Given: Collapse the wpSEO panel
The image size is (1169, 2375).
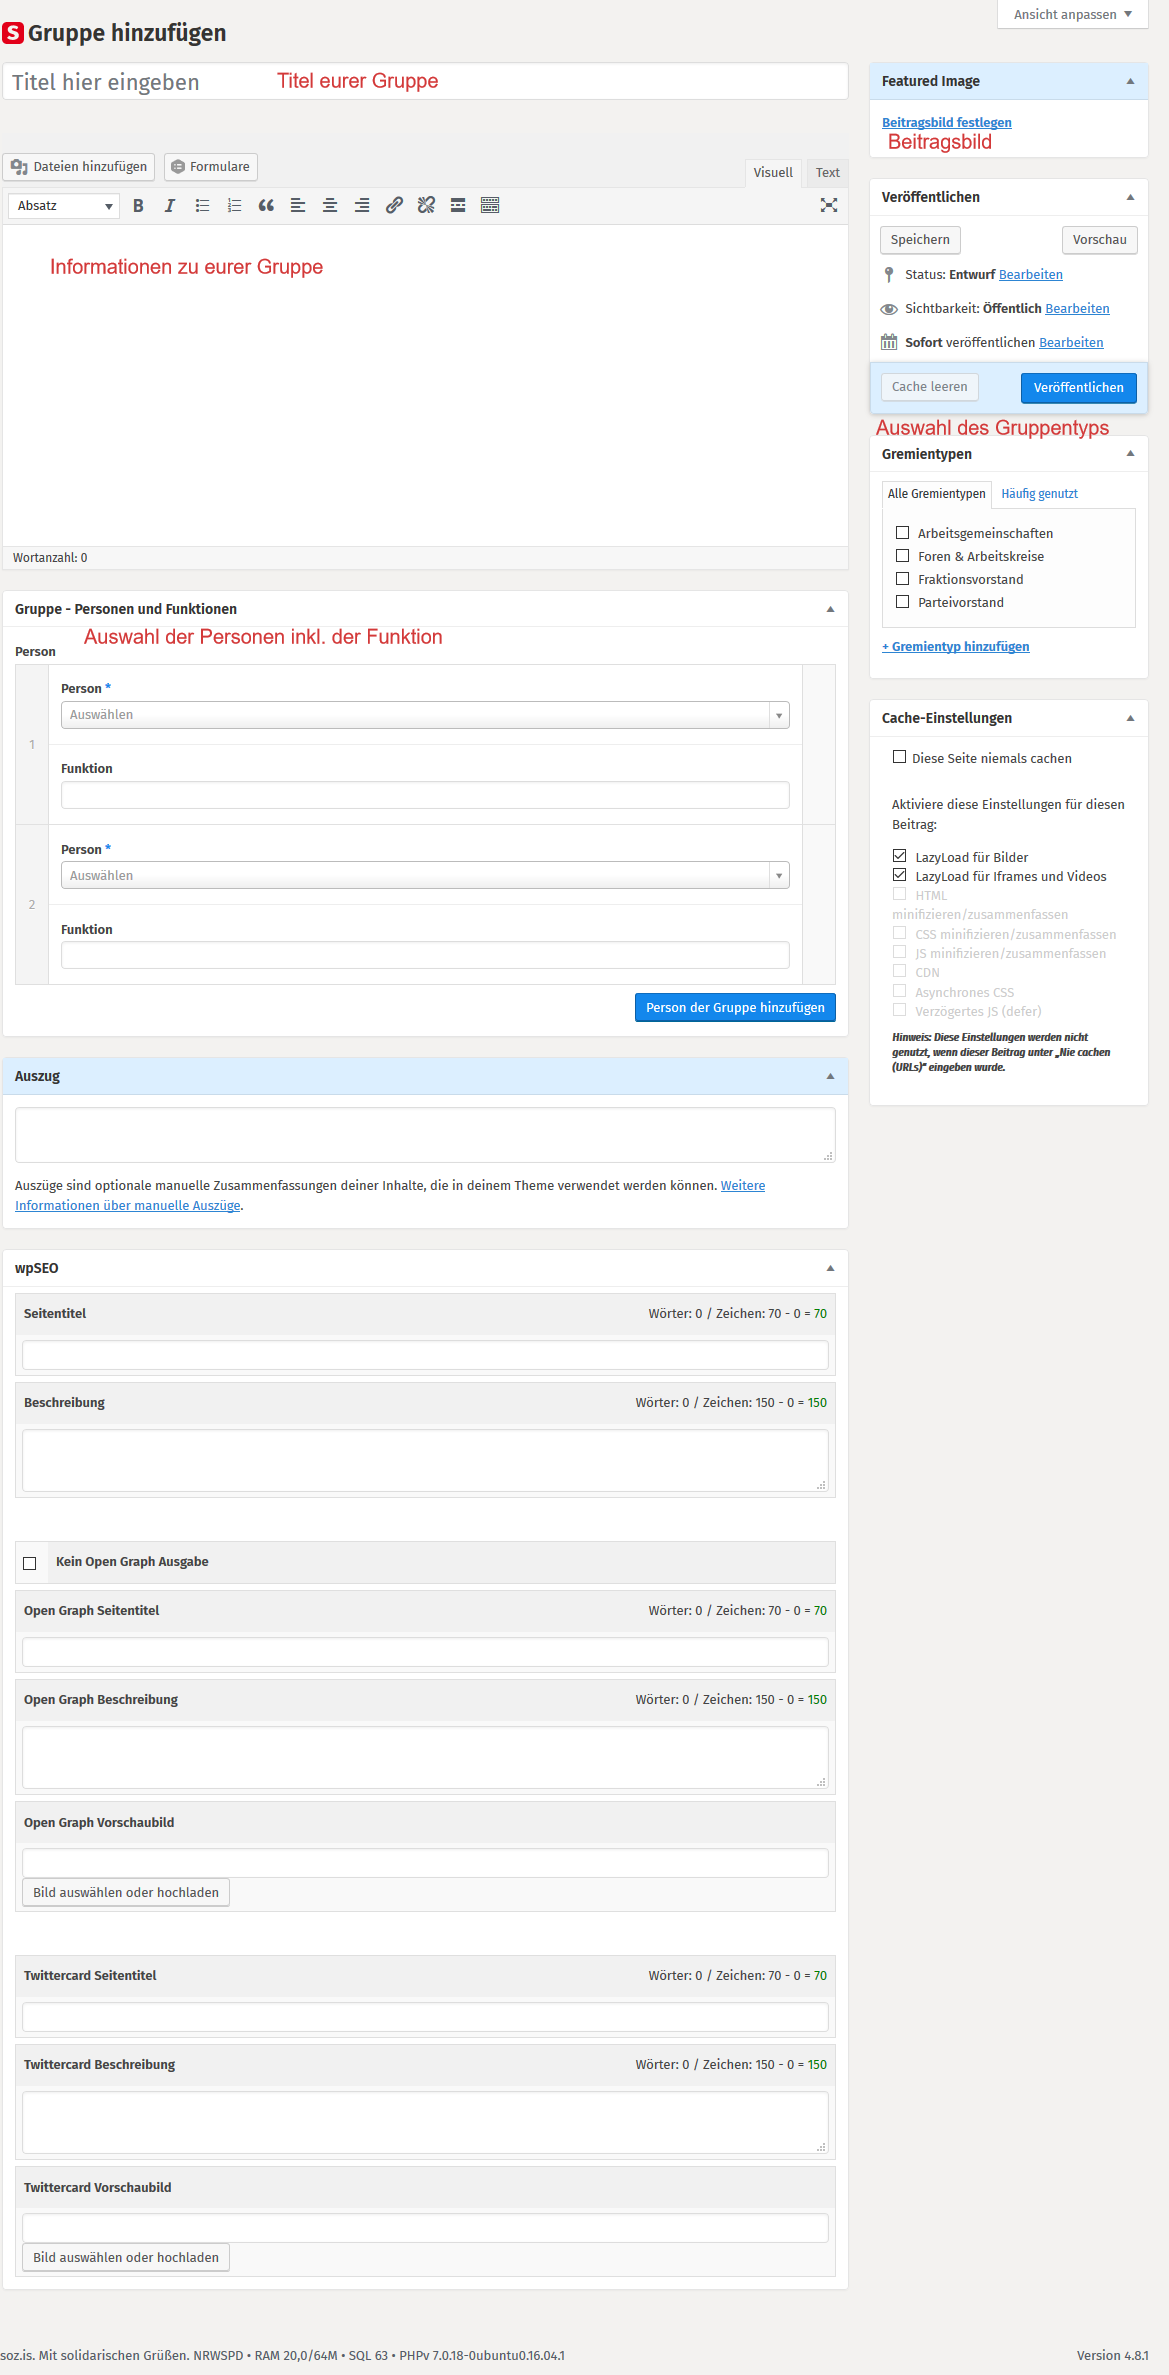Looking at the screenshot, I should (x=830, y=1268).
